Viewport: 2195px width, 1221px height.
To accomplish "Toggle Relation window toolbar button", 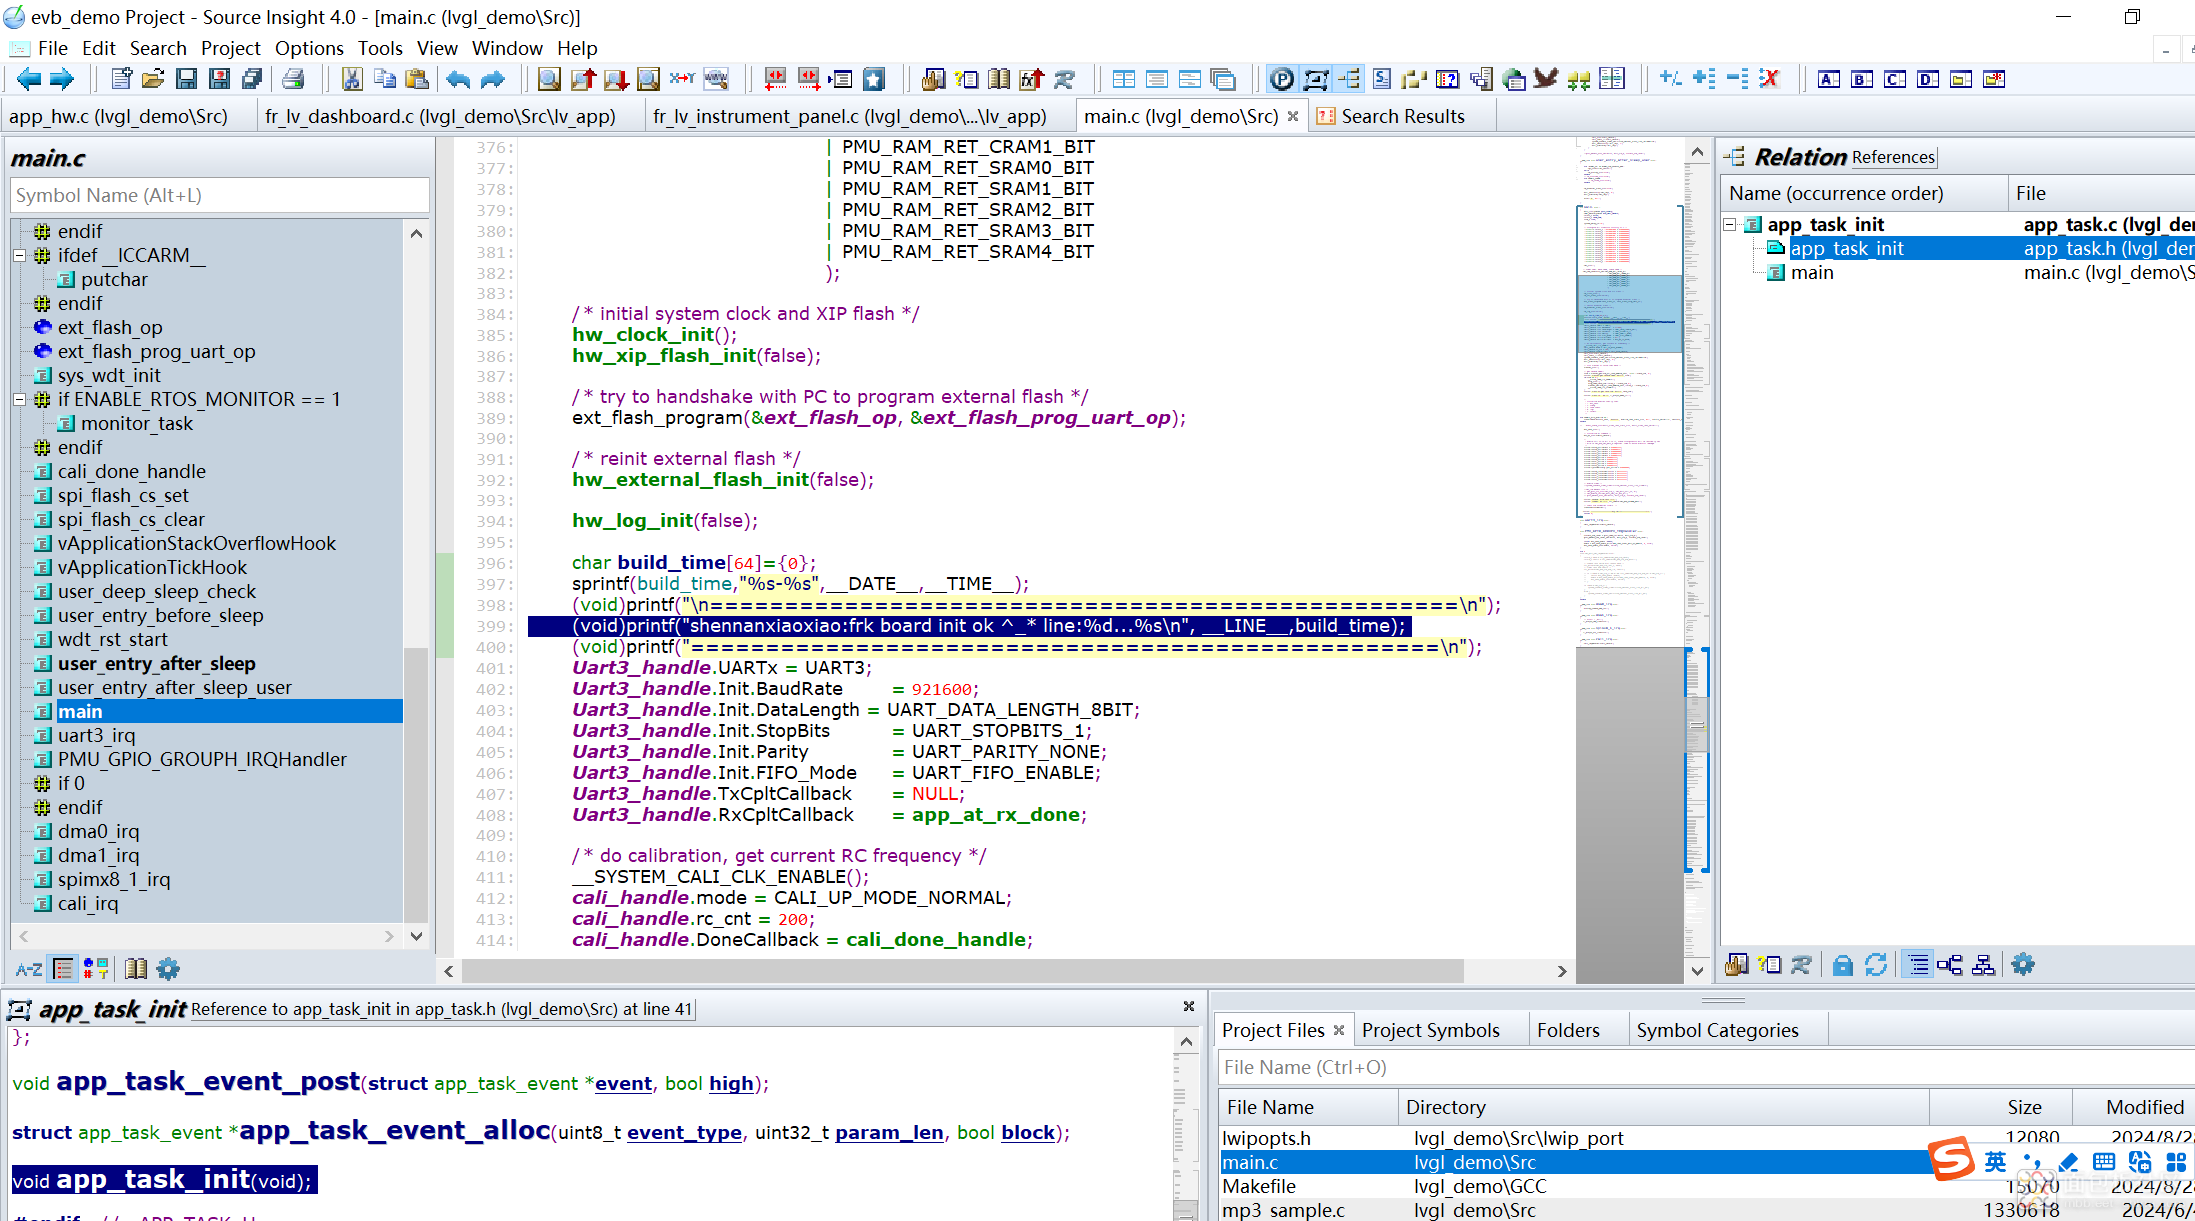I will pyautogui.click(x=1349, y=79).
